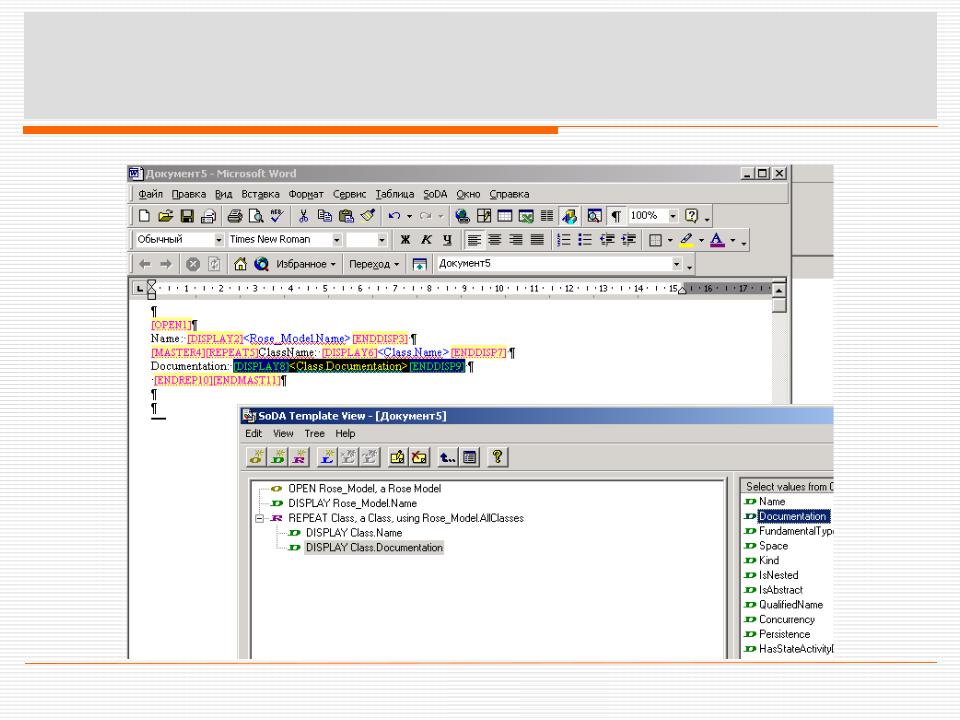Apply yellow highlight color
The image size is (960, 720).
coord(687,240)
